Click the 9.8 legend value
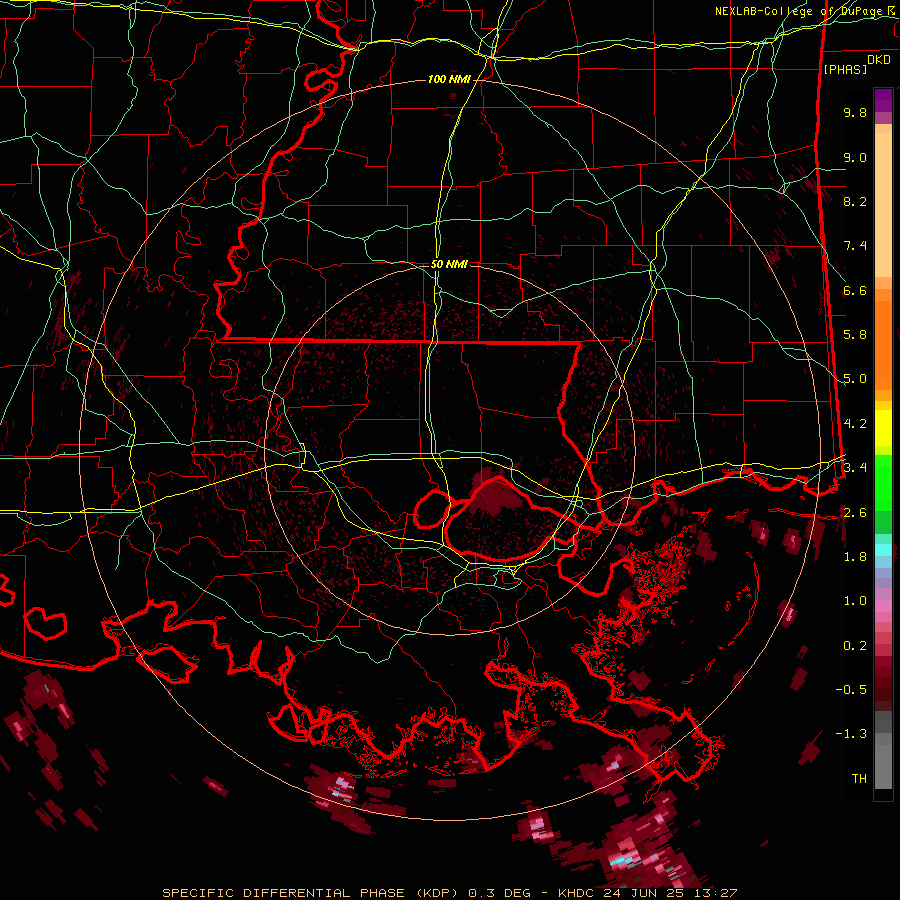Viewport: 900px width, 900px height. coord(855,112)
